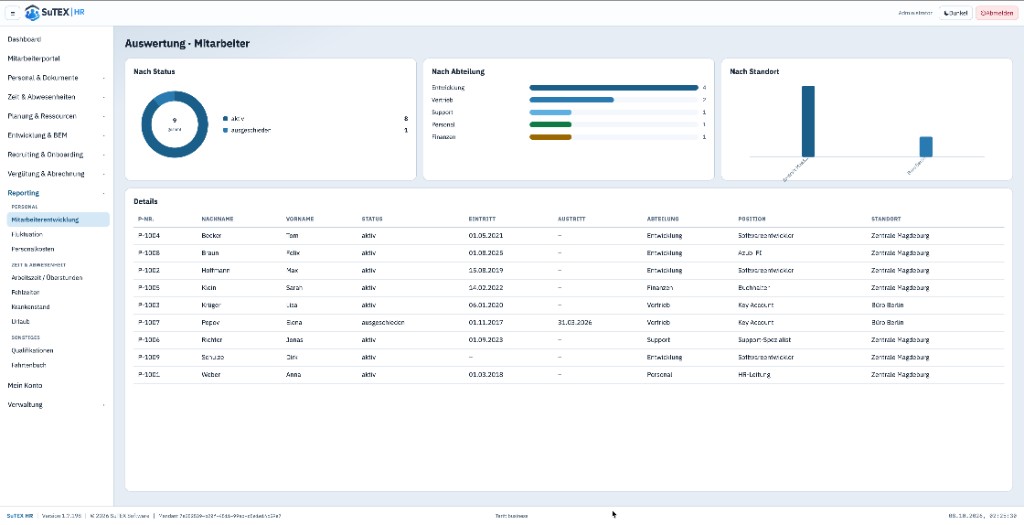Click the green Personal department bar
1024x525 pixels.
[x=551, y=125]
